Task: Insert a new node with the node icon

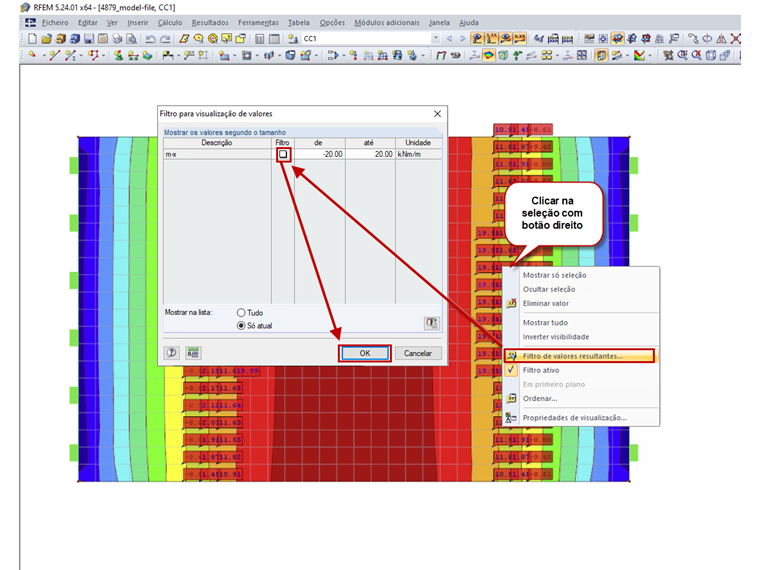Action: 32,56
